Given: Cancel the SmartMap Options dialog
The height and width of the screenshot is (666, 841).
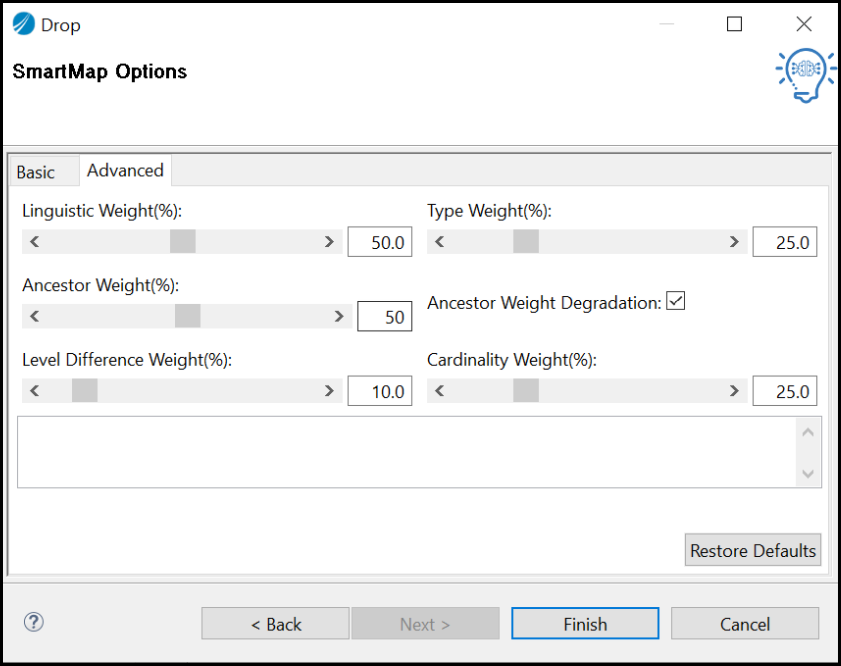Looking at the screenshot, I should click(x=745, y=624).
